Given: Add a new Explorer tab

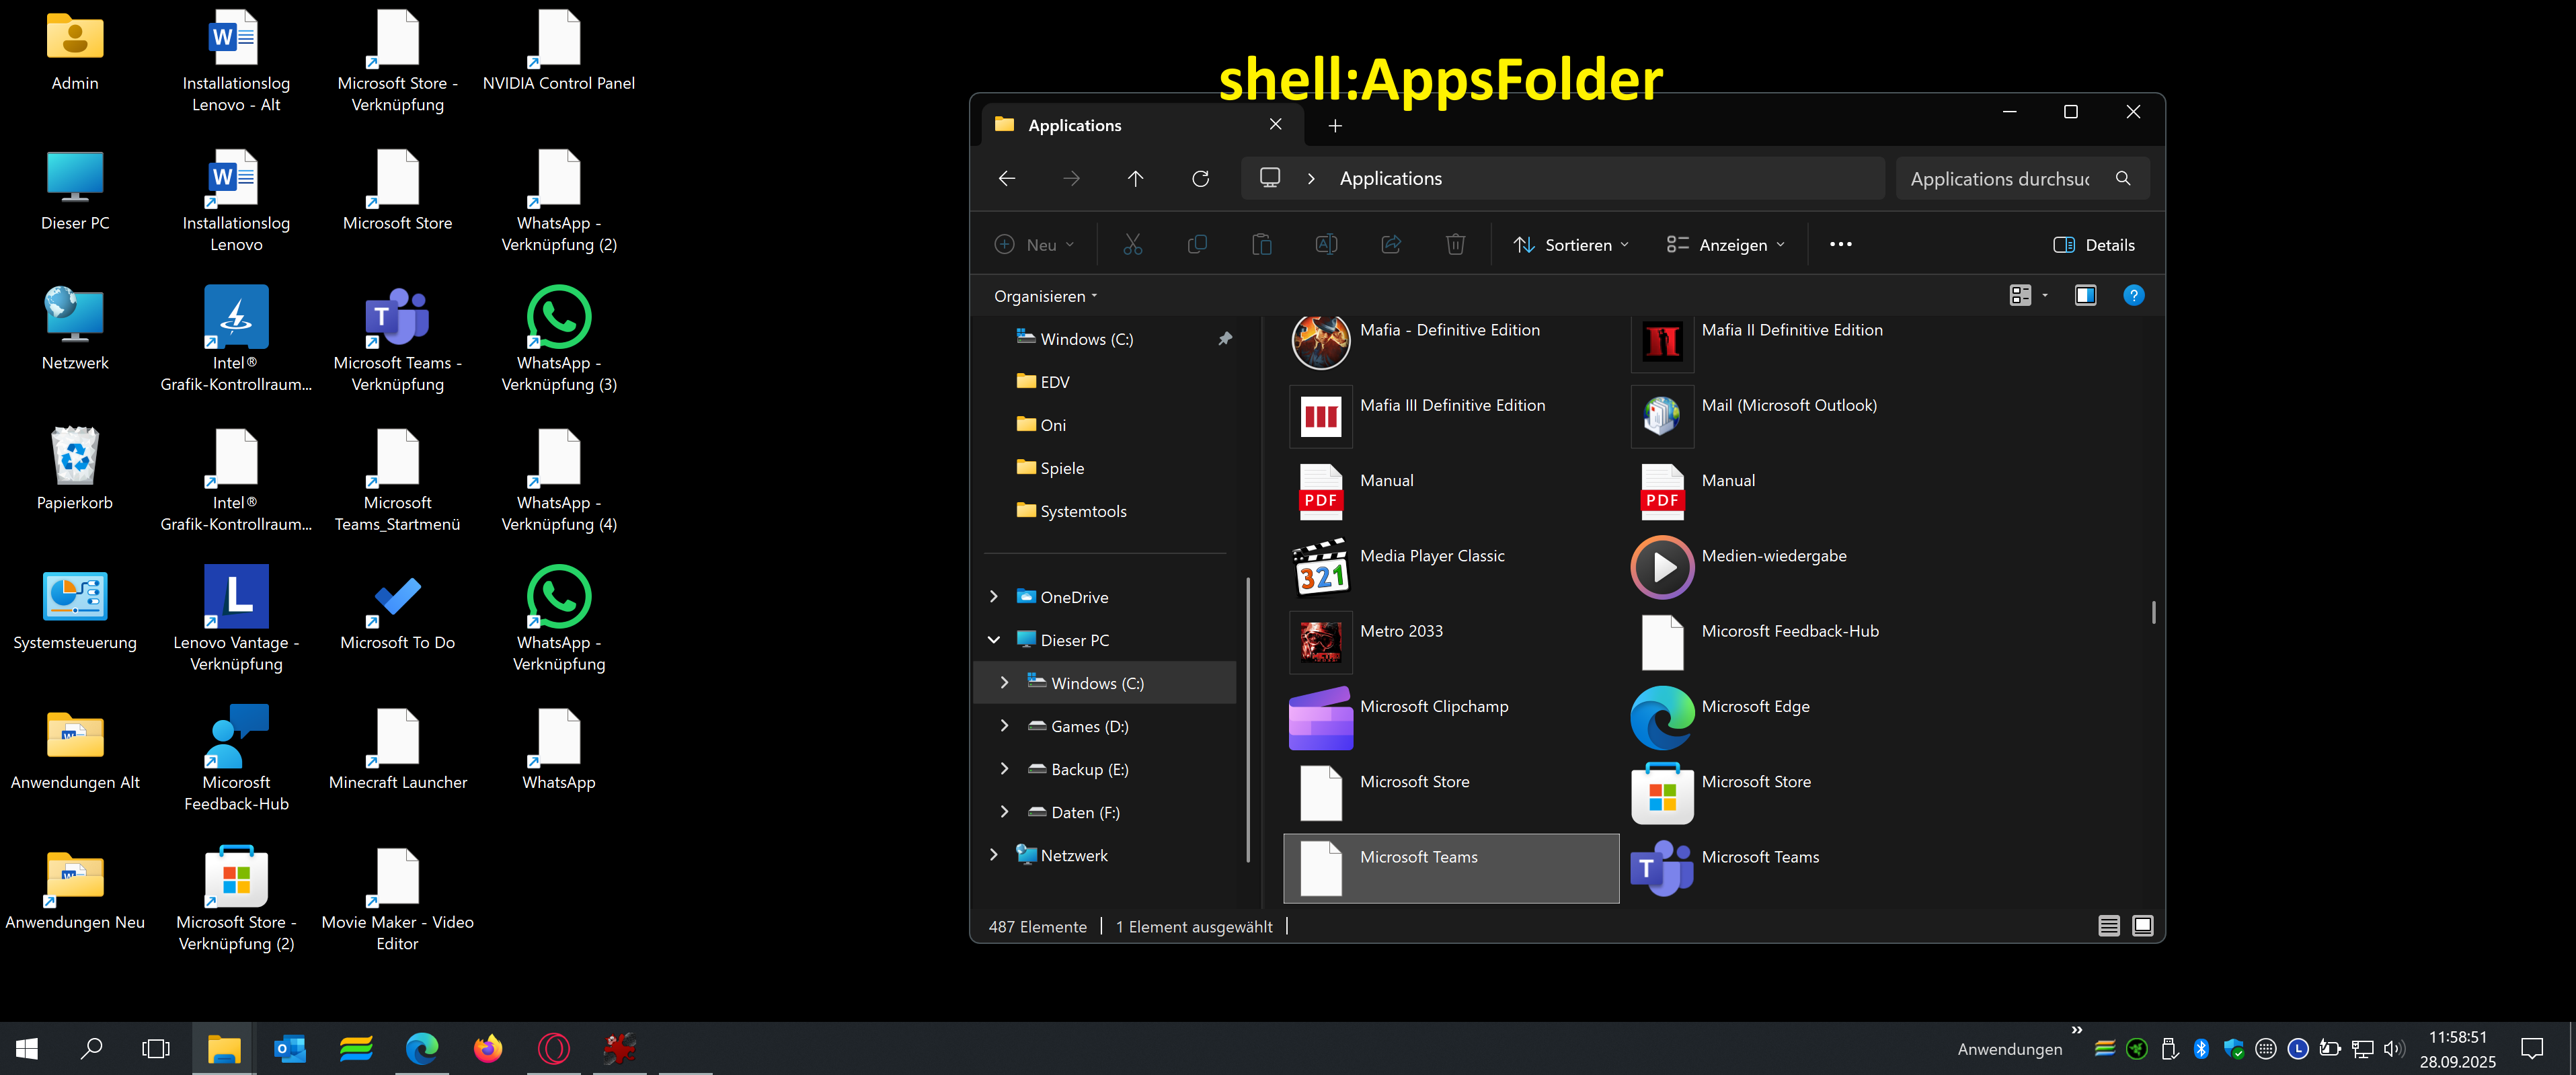Looking at the screenshot, I should pyautogui.click(x=1335, y=126).
